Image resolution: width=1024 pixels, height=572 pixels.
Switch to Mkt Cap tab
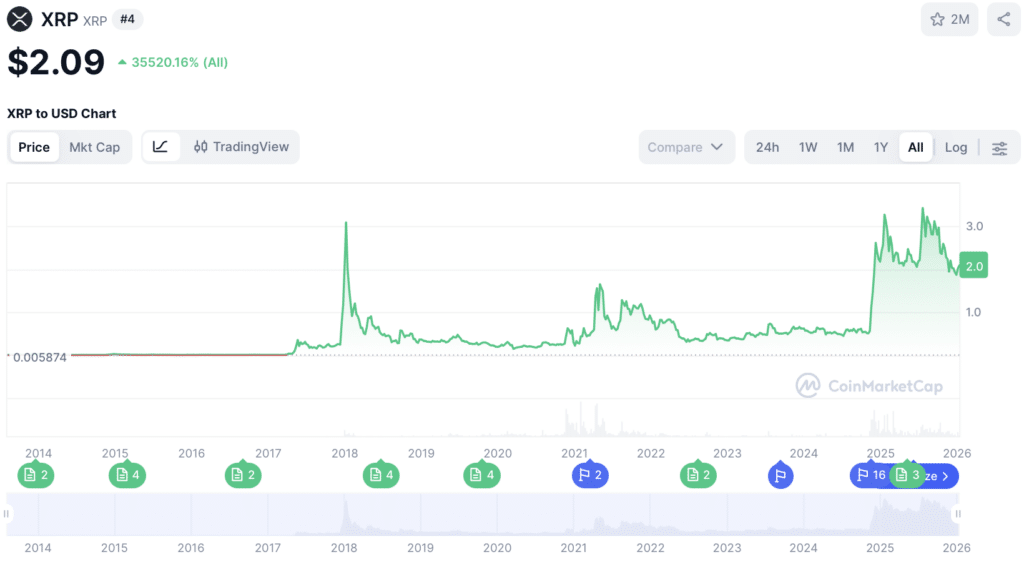(x=95, y=147)
